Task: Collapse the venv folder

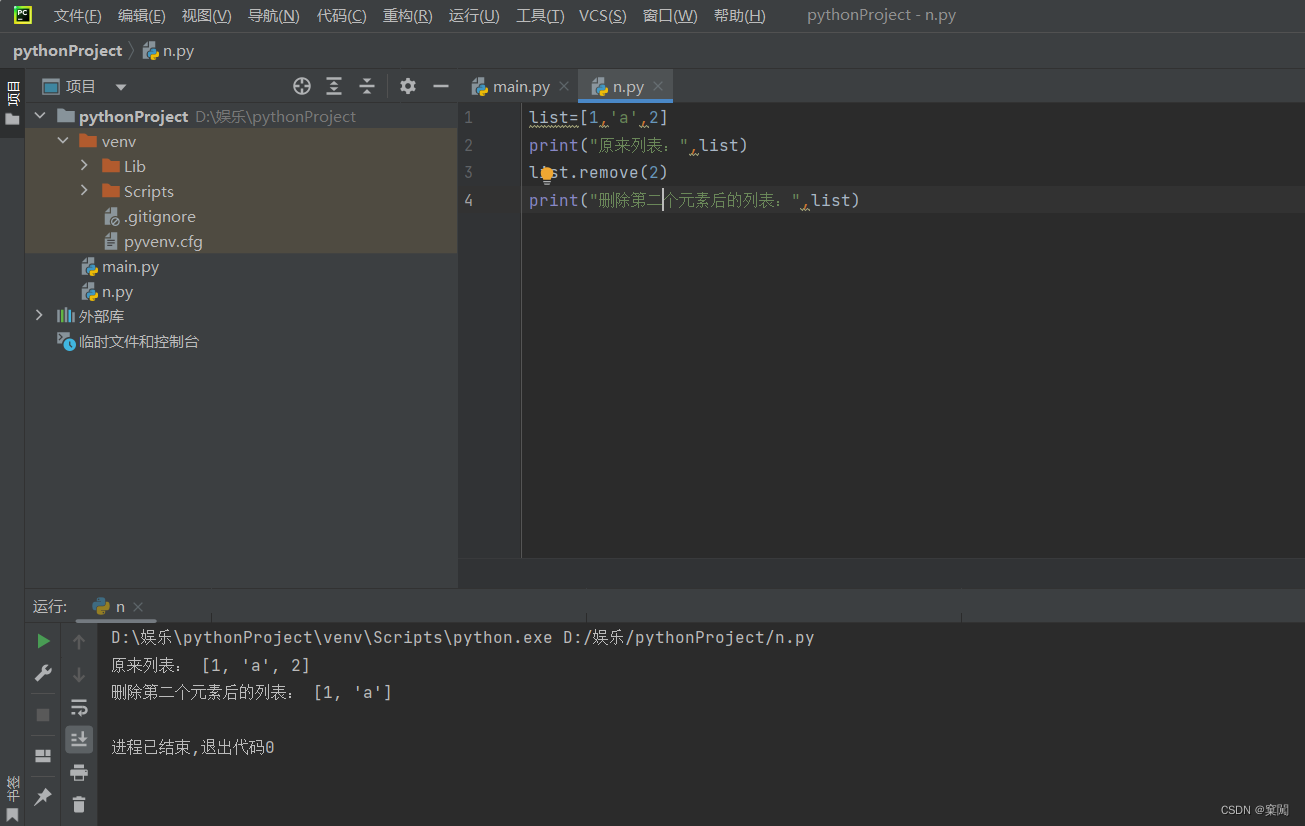Action: point(63,141)
